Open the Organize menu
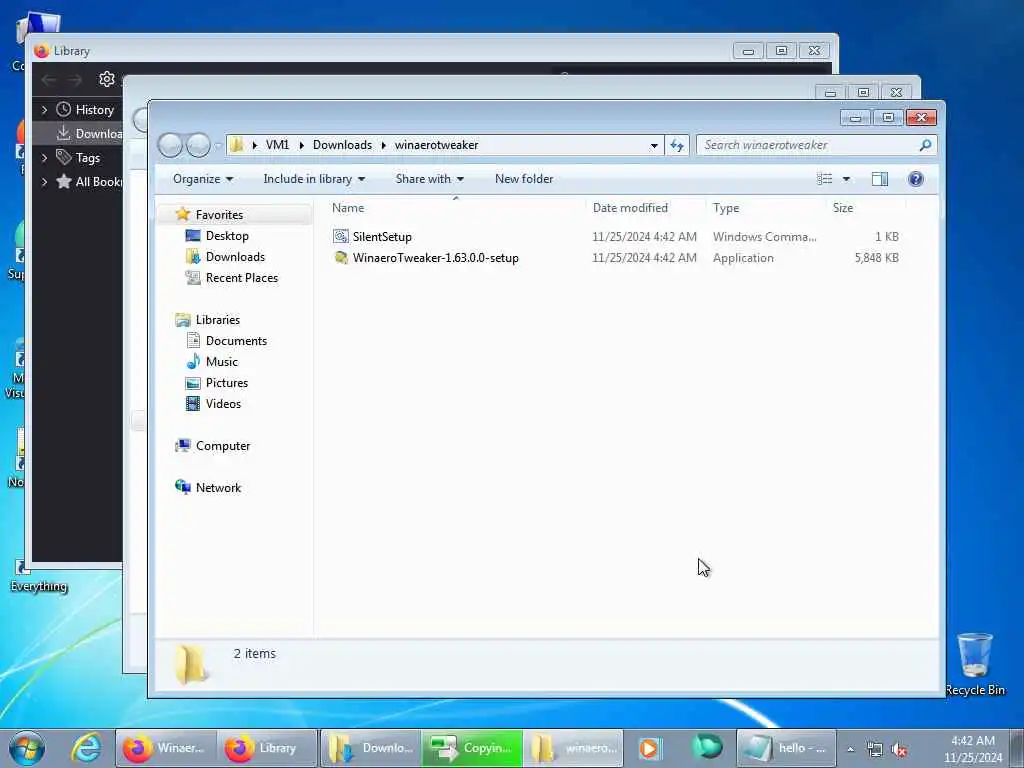Image resolution: width=1024 pixels, height=768 pixels. 202,179
